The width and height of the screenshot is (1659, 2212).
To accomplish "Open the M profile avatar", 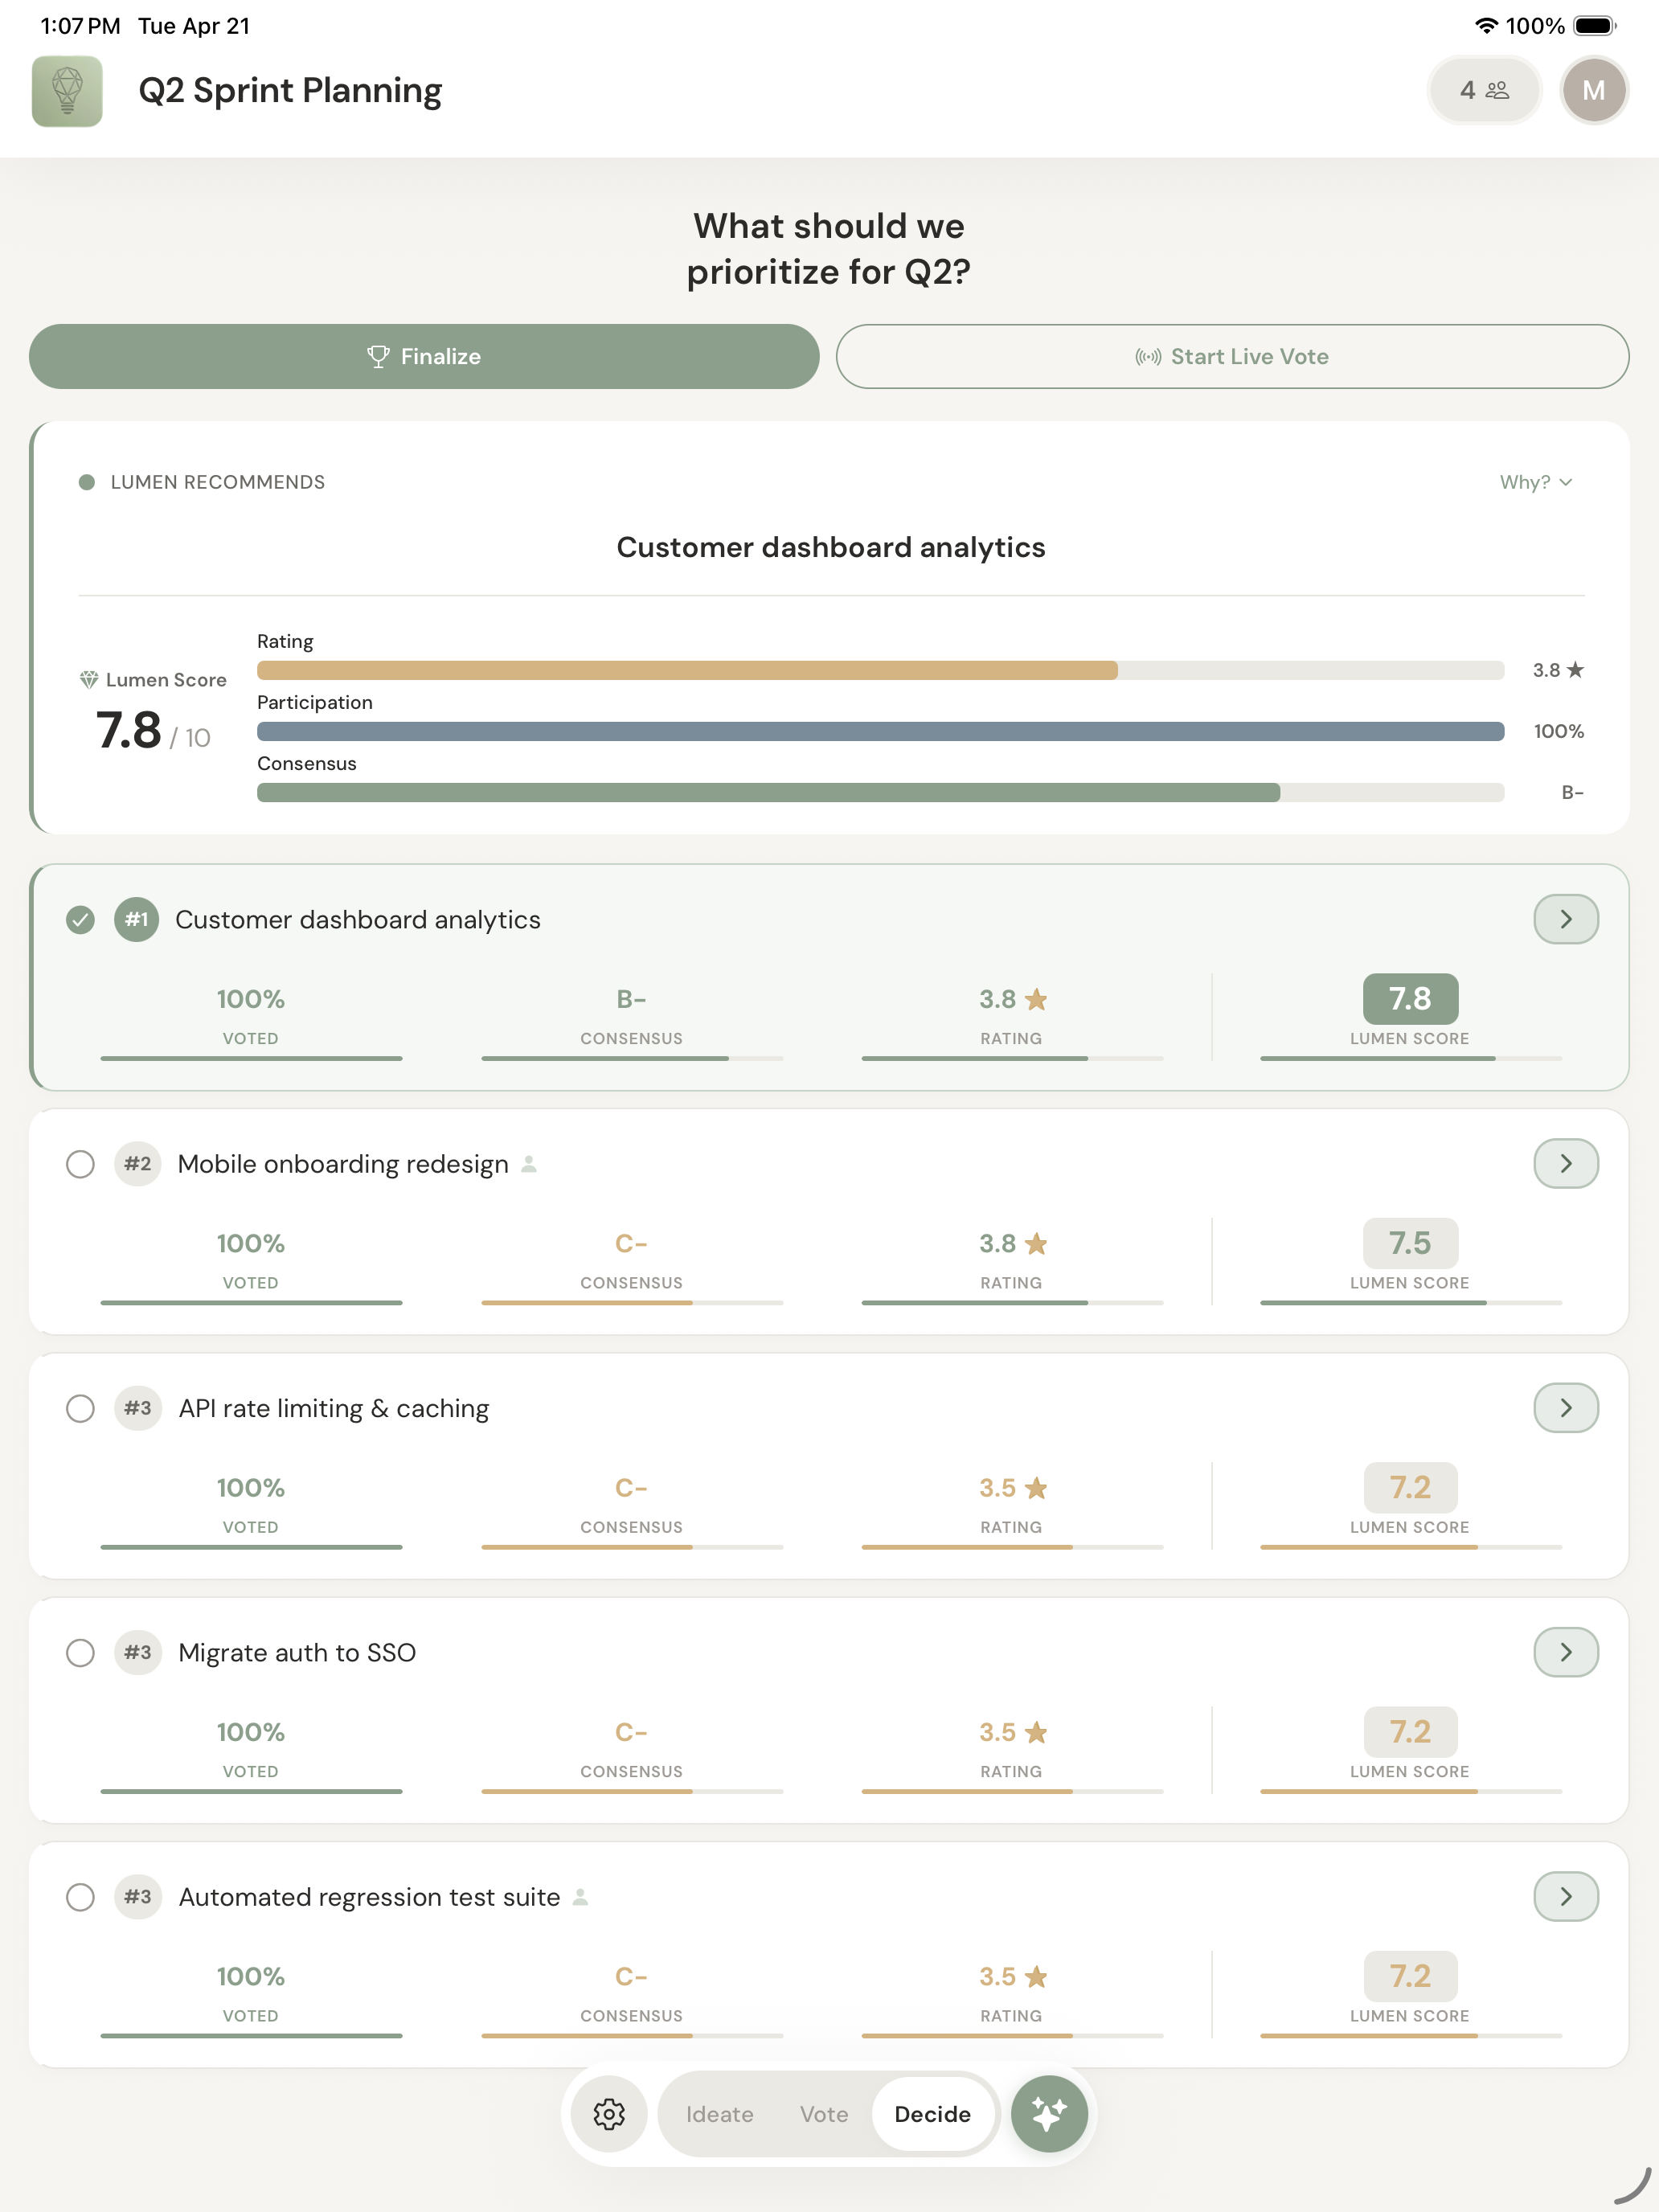I will (x=1593, y=90).
